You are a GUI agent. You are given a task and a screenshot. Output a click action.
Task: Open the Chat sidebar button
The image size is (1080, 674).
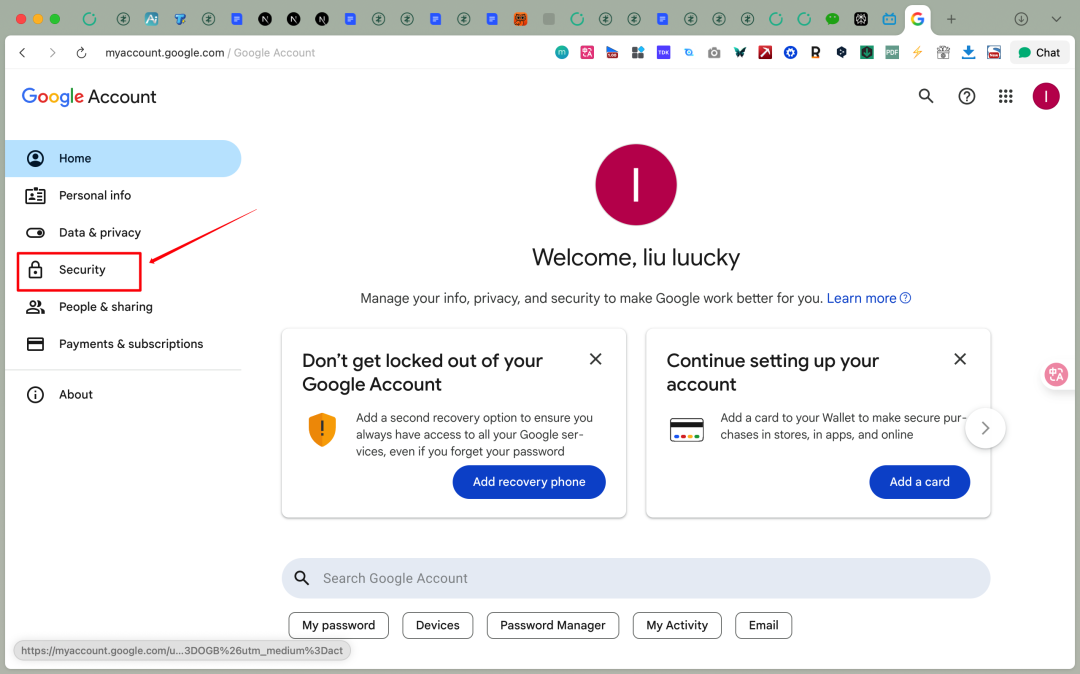1039,52
